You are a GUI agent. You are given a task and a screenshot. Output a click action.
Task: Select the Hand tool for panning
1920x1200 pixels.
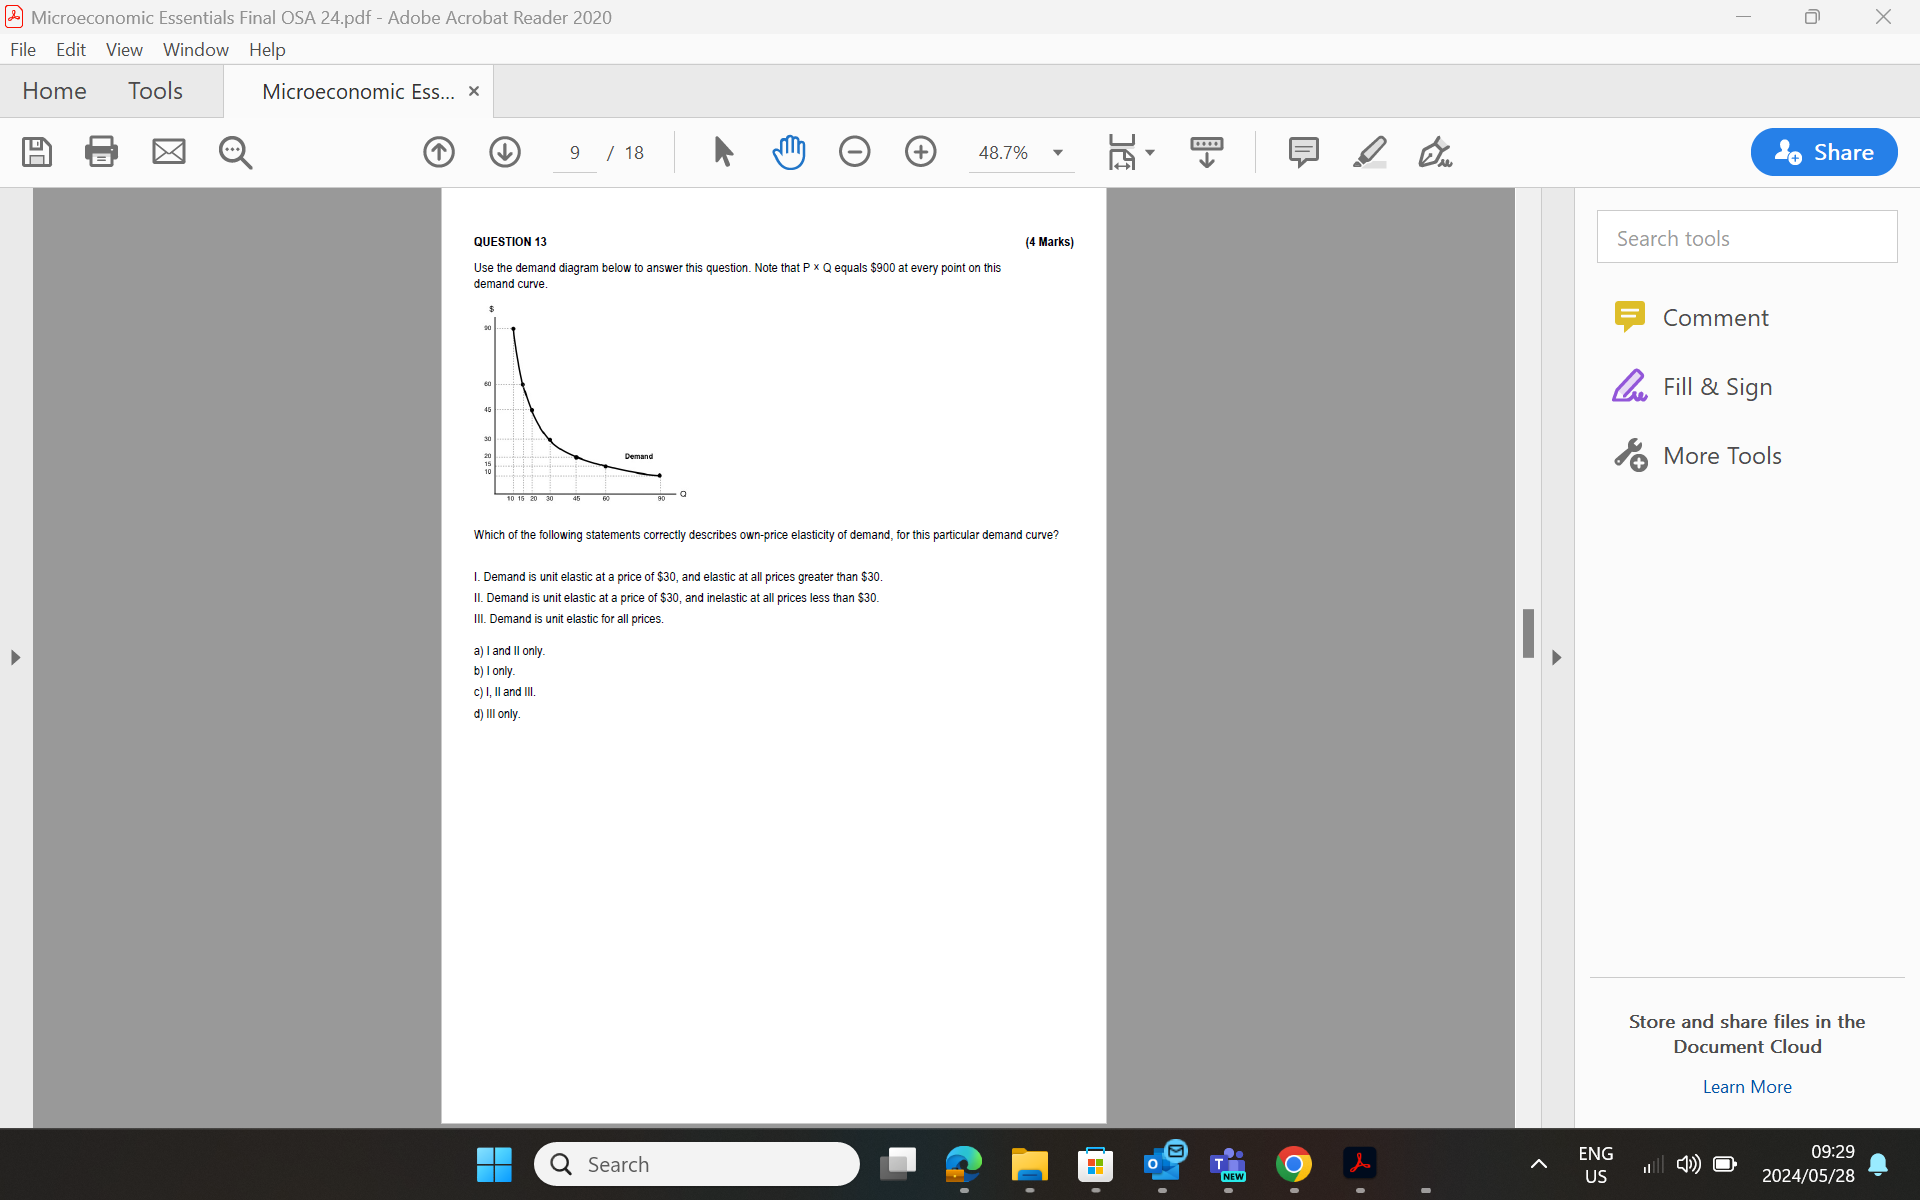(x=789, y=152)
